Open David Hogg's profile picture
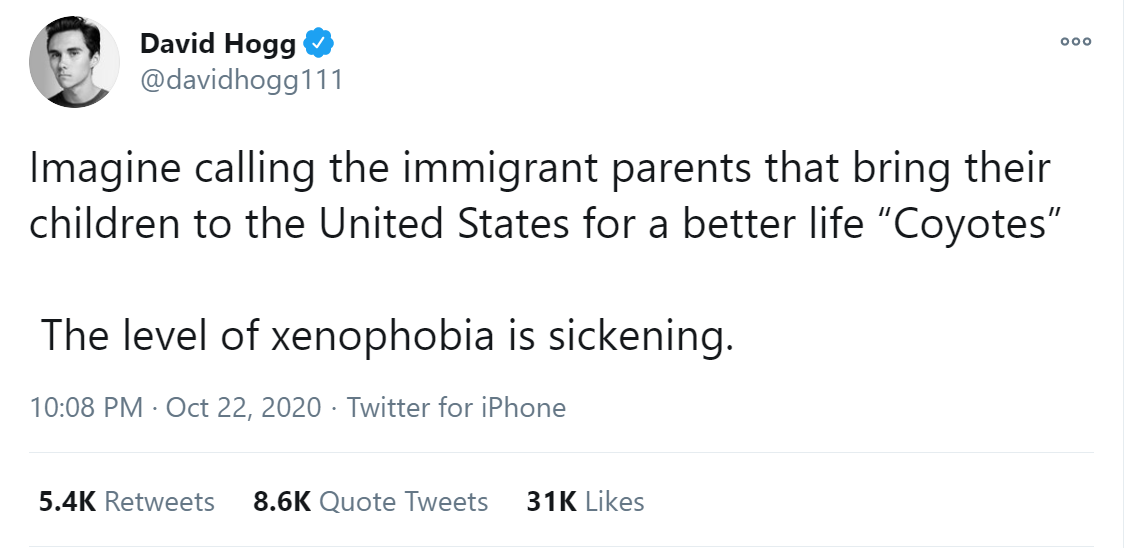The width and height of the screenshot is (1128, 548). point(69,62)
